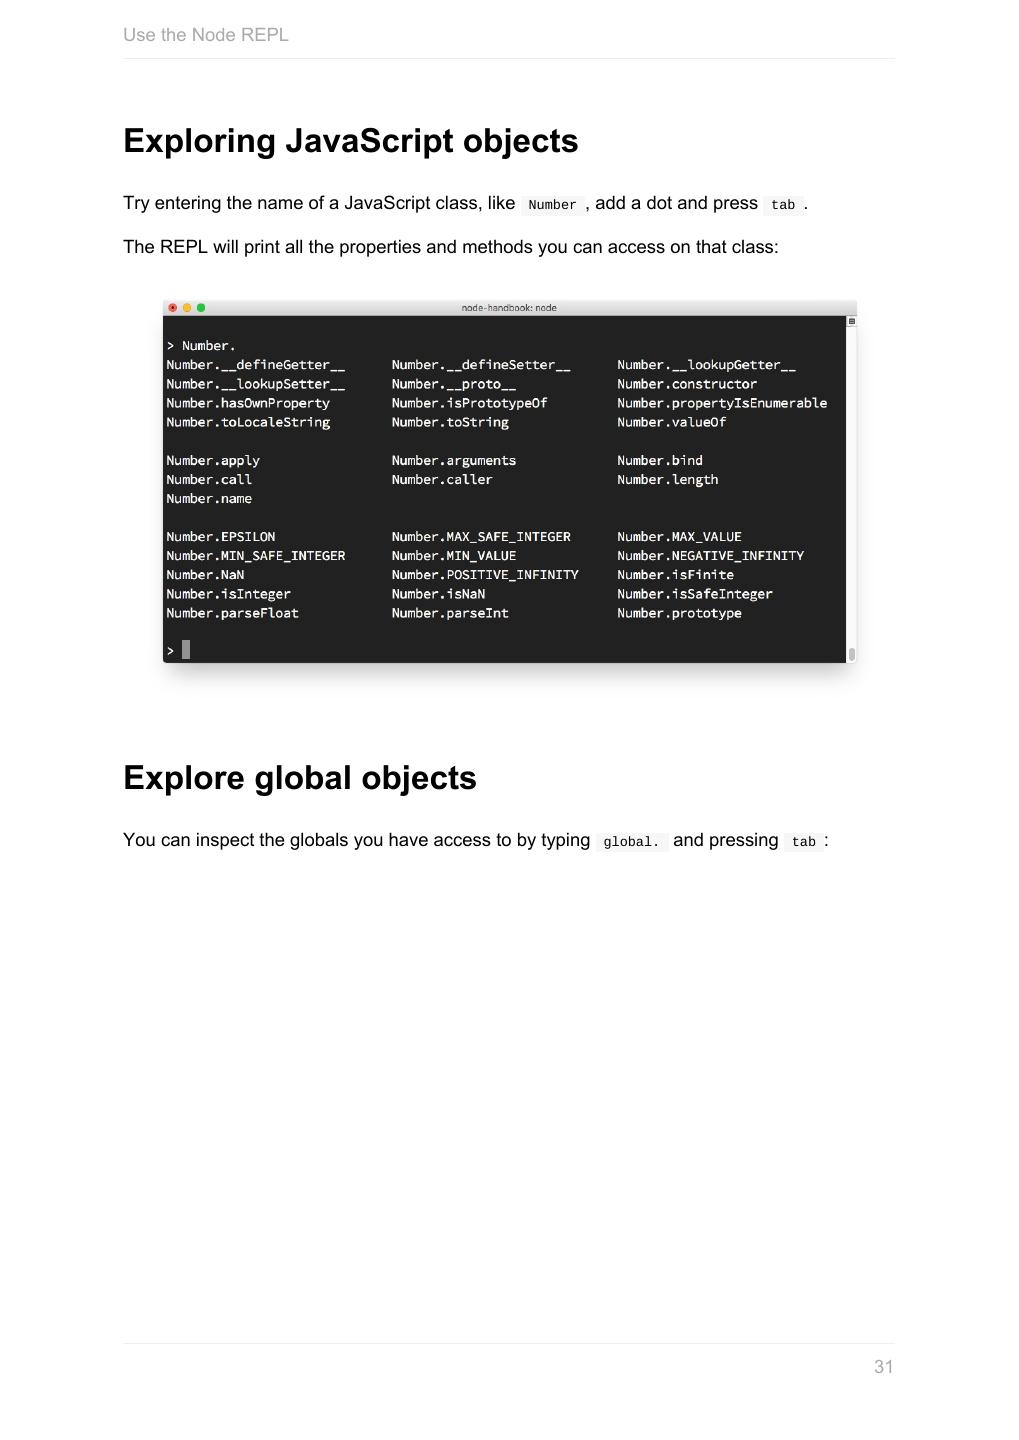1019x1440 pixels.
Task: Click the inline code 'global.'
Action: (x=631, y=842)
